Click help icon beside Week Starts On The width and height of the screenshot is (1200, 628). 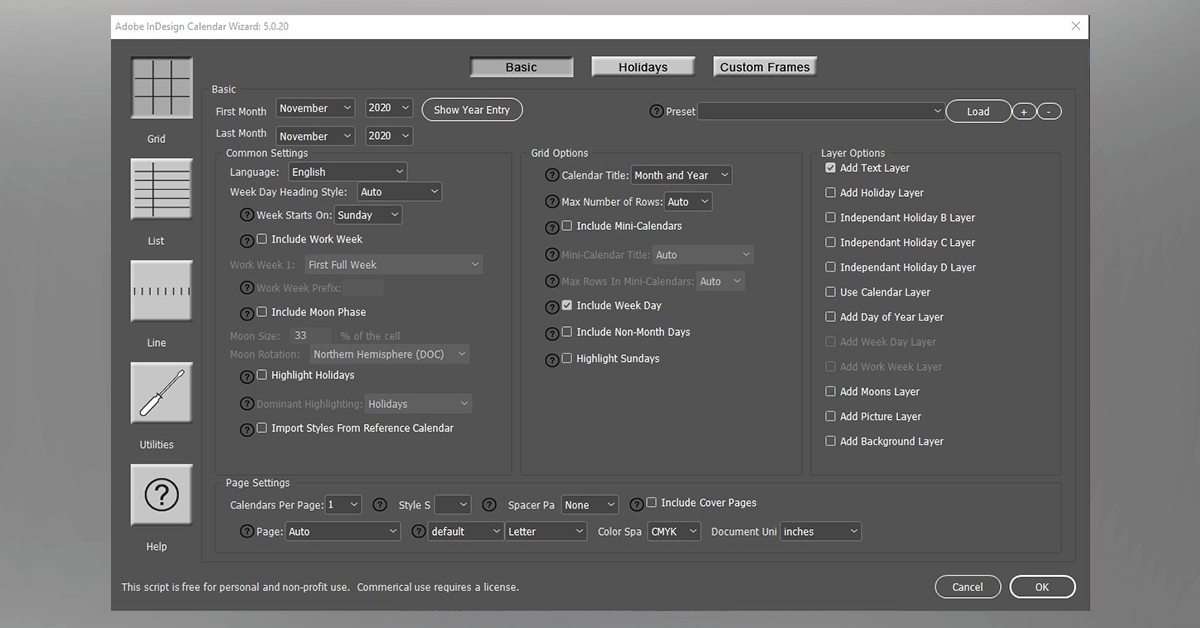[x=247, y=215]
